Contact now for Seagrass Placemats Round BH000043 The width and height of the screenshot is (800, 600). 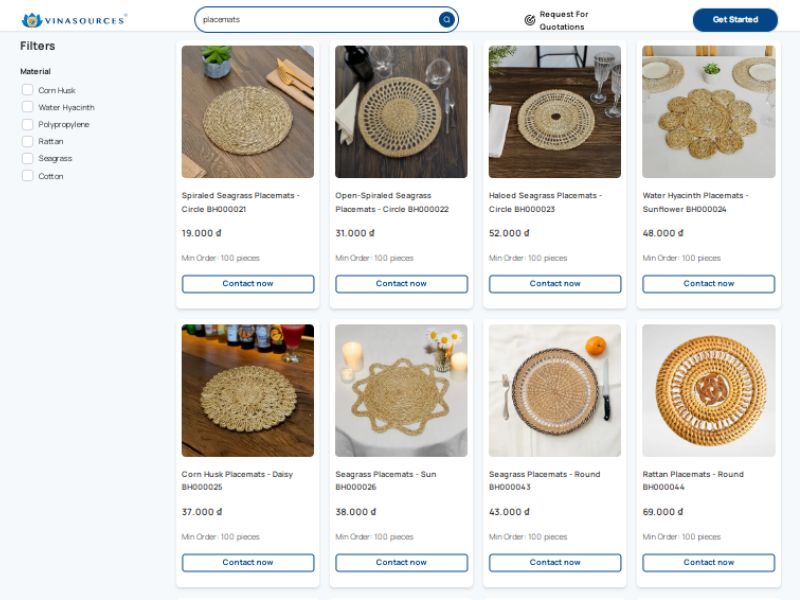555,563
